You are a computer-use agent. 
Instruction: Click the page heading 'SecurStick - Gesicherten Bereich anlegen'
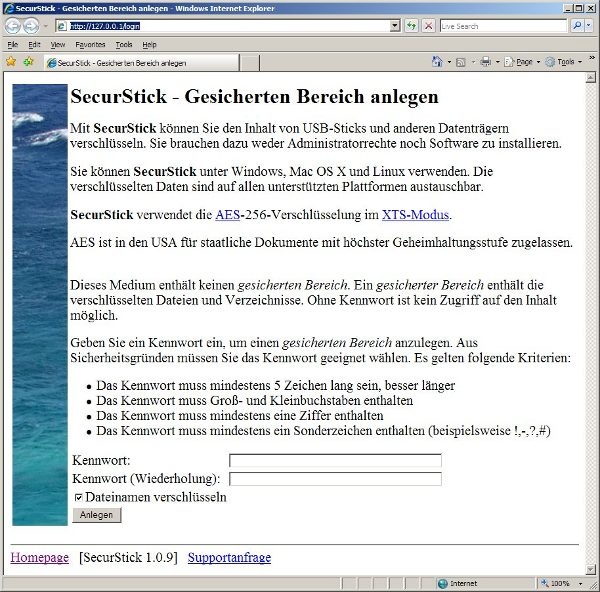(254, 96)
